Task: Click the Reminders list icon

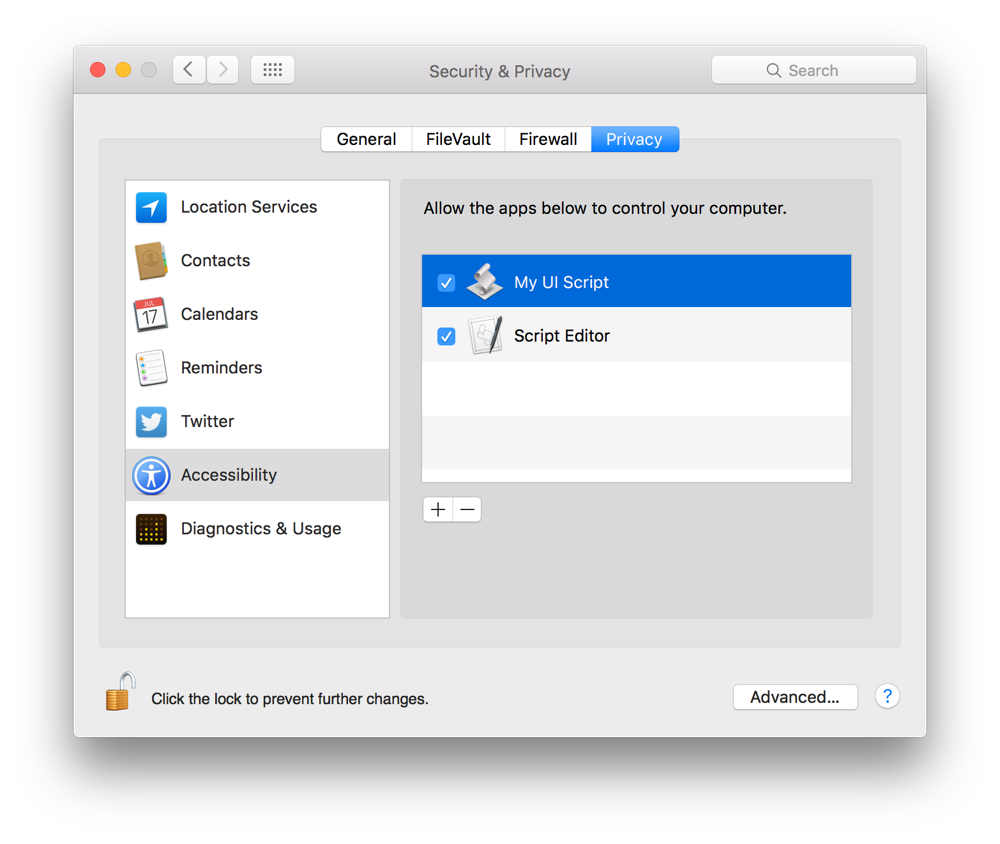Action: [151, 367]
